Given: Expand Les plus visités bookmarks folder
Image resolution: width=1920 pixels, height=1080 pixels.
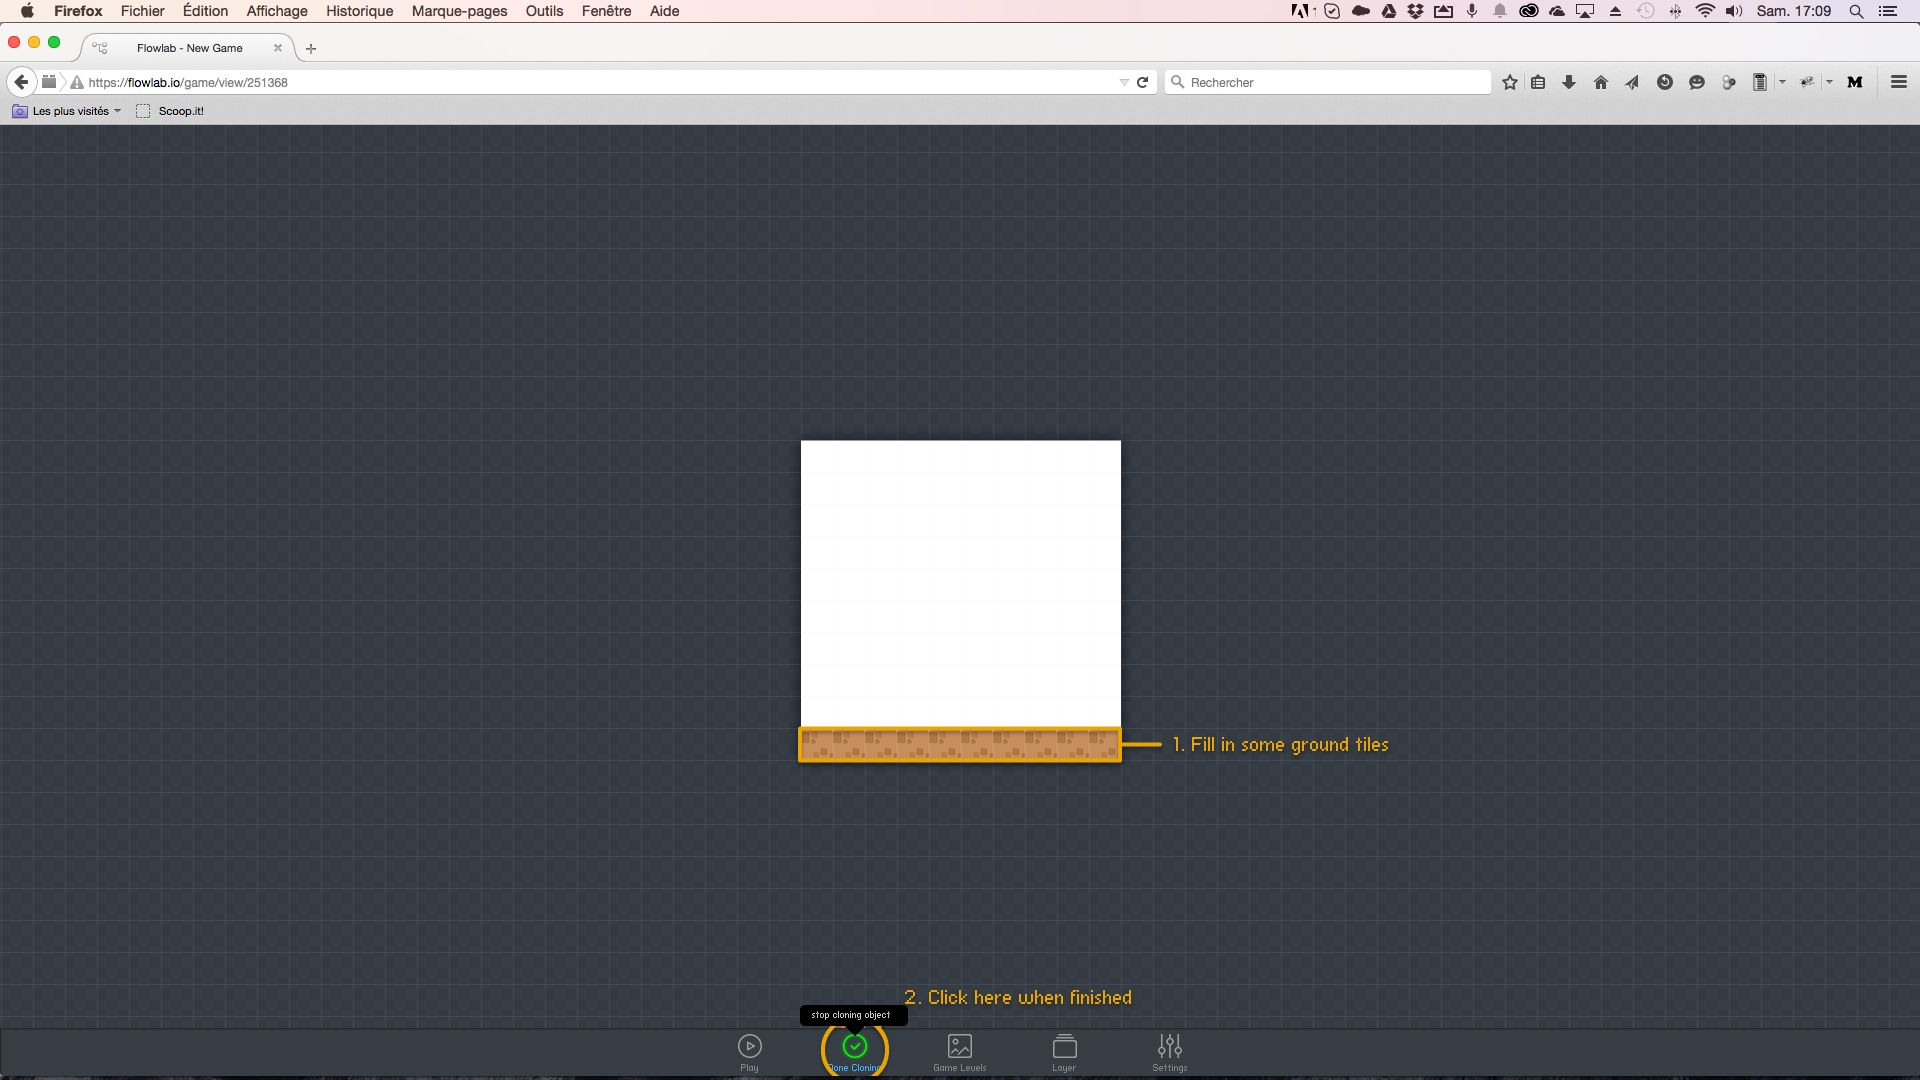Looking at the screenshot, I should tap(66, 111).
